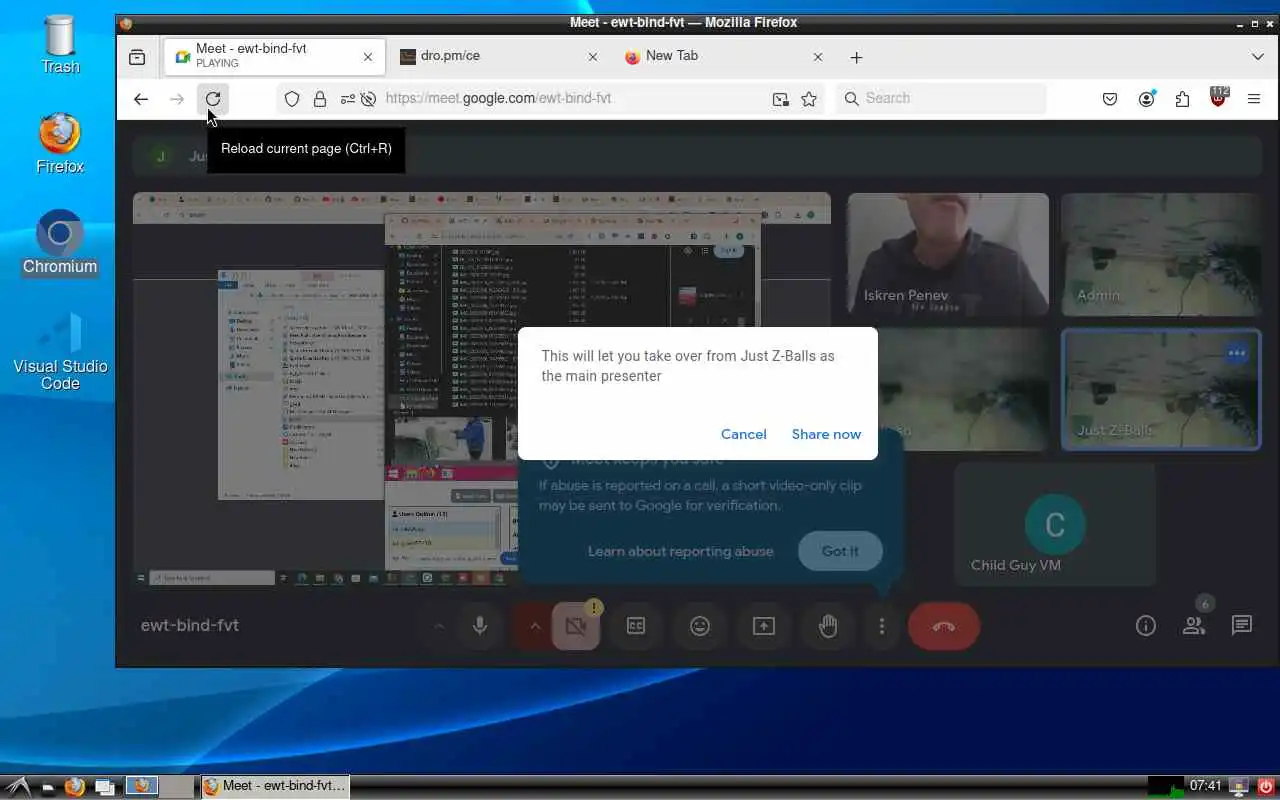Open site permissions icon in address bar
1280x800 pixels.
[x=347, y=98]
